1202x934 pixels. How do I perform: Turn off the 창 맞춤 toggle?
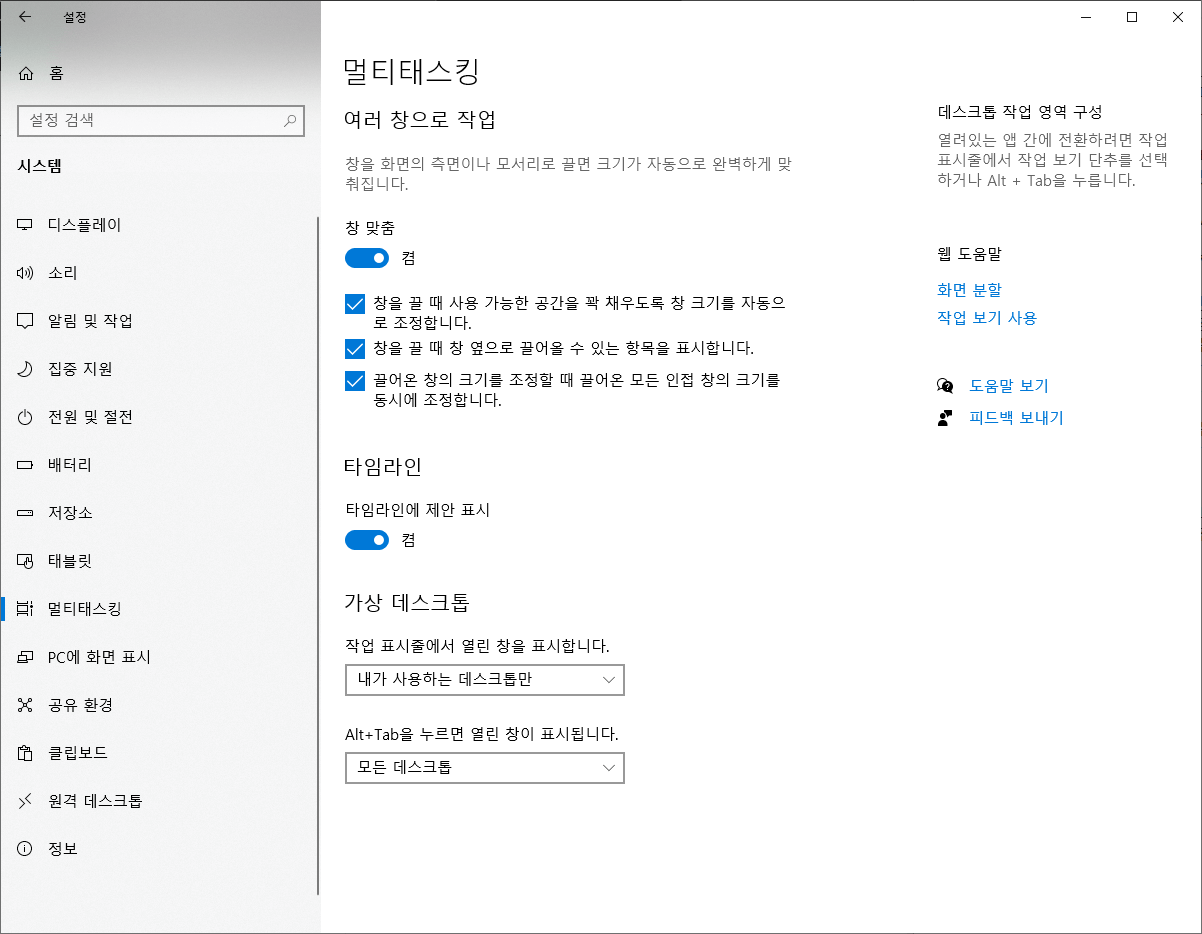click(367, 258)
